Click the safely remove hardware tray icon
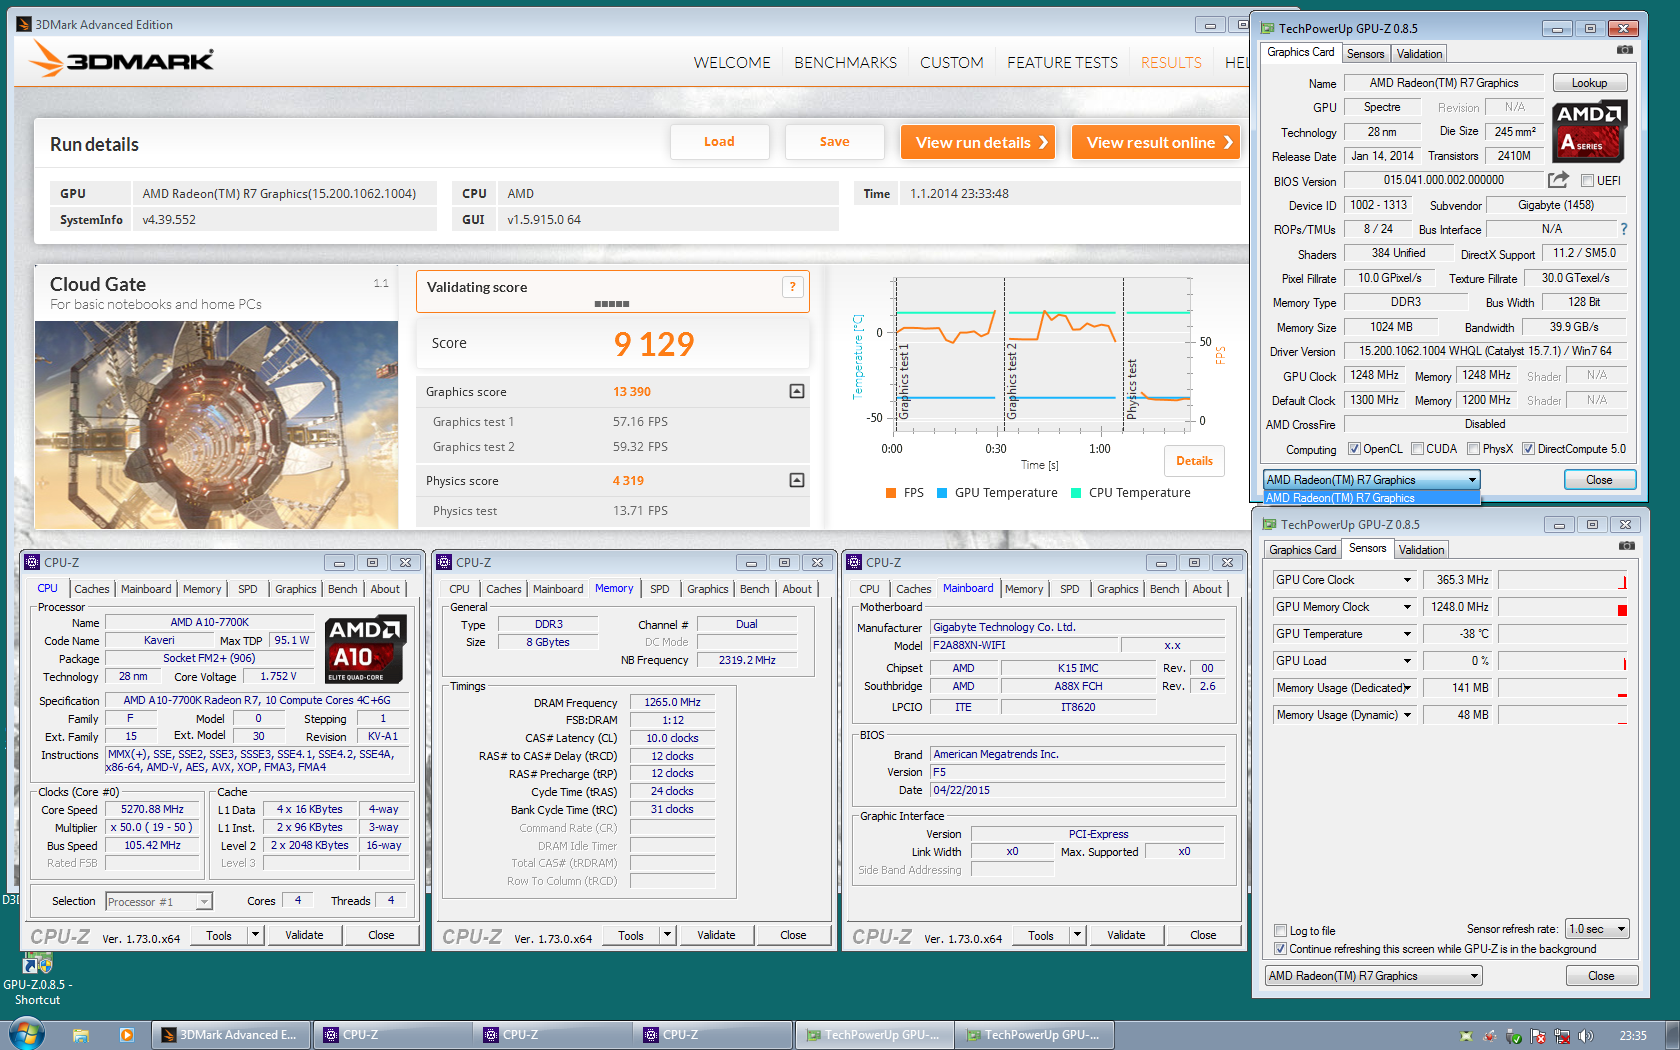 tap(1514, 1036)
